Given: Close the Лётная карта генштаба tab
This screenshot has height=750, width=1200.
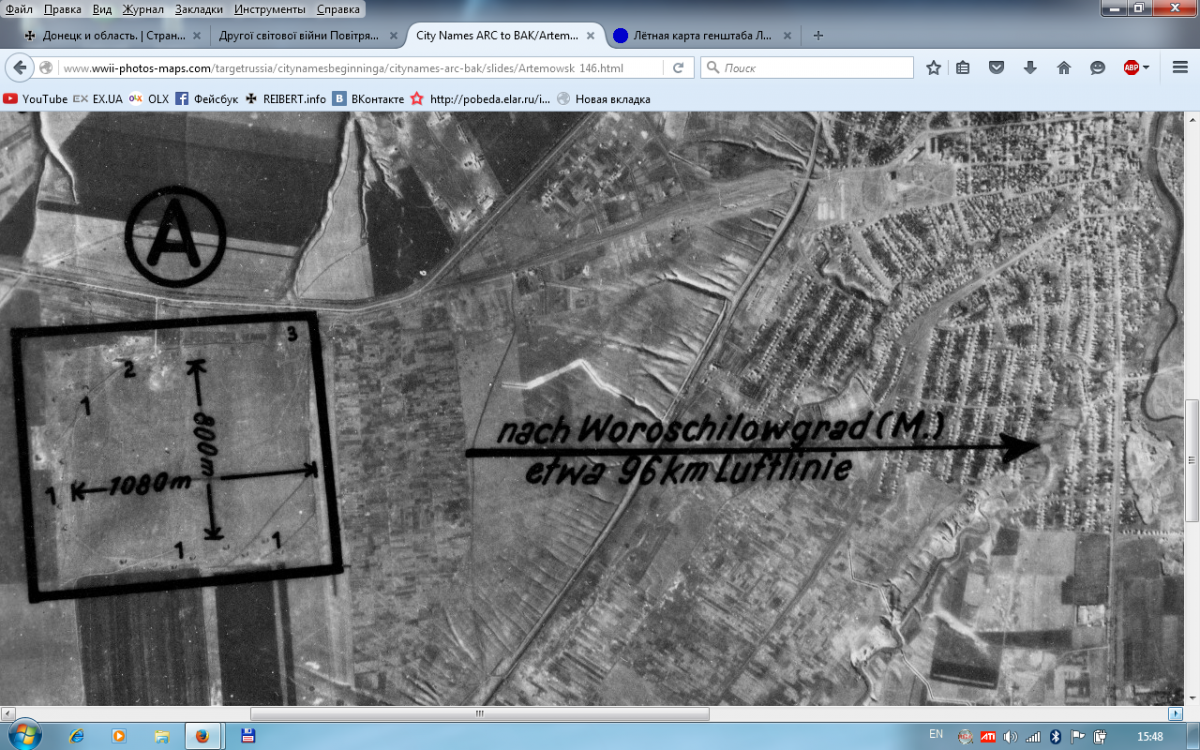Looking at the screenshot, I should (786, 35).
